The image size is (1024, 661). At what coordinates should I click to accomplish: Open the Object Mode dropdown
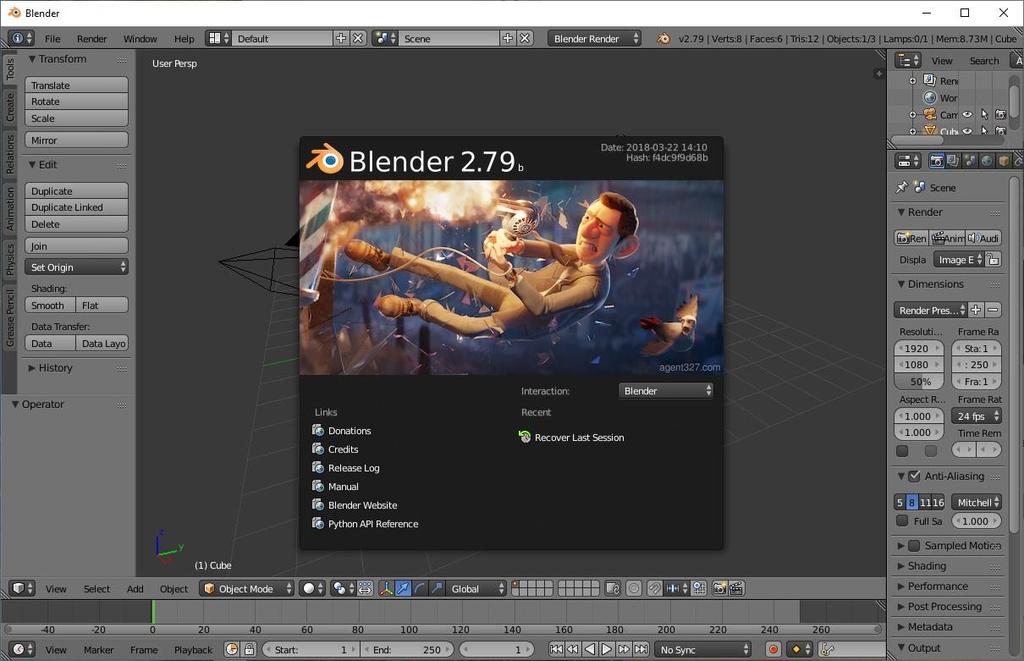[247, 588]
